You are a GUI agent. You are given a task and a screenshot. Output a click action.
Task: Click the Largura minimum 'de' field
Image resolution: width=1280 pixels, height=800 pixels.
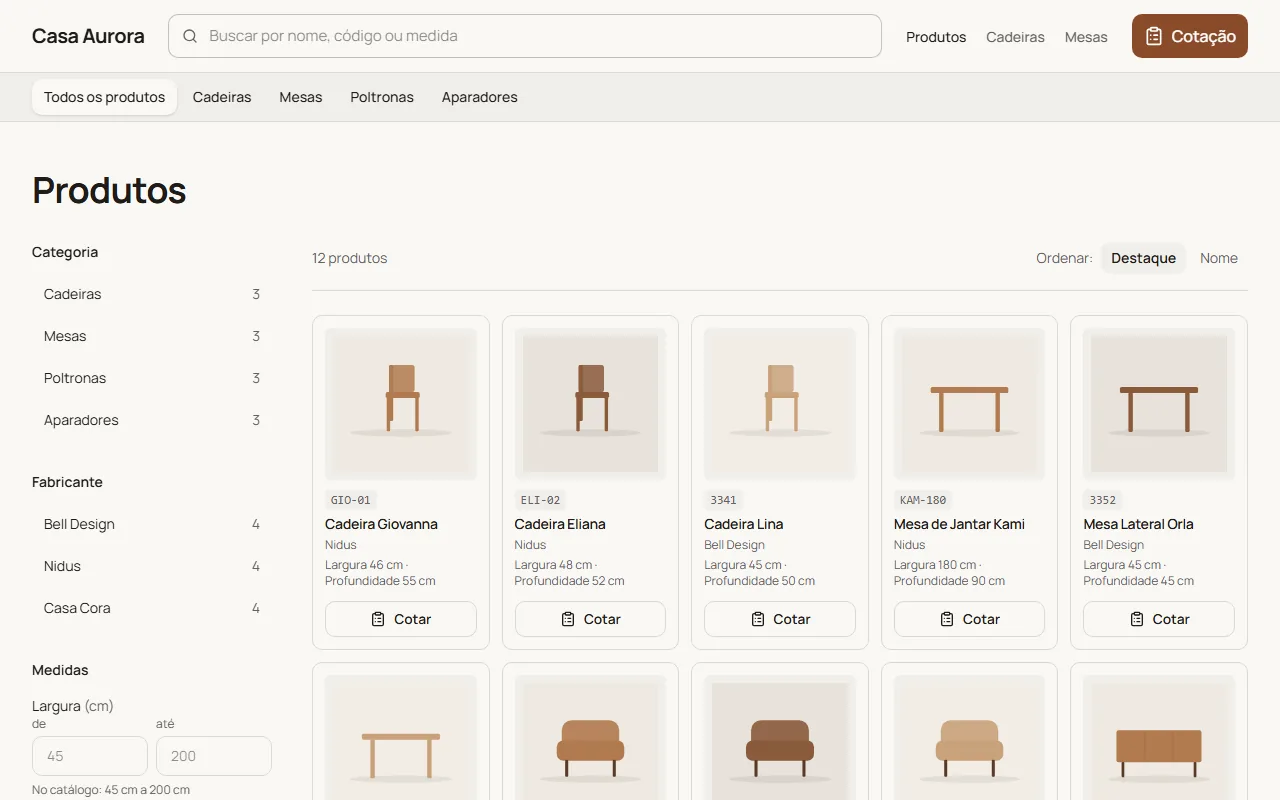click(90, 756)
